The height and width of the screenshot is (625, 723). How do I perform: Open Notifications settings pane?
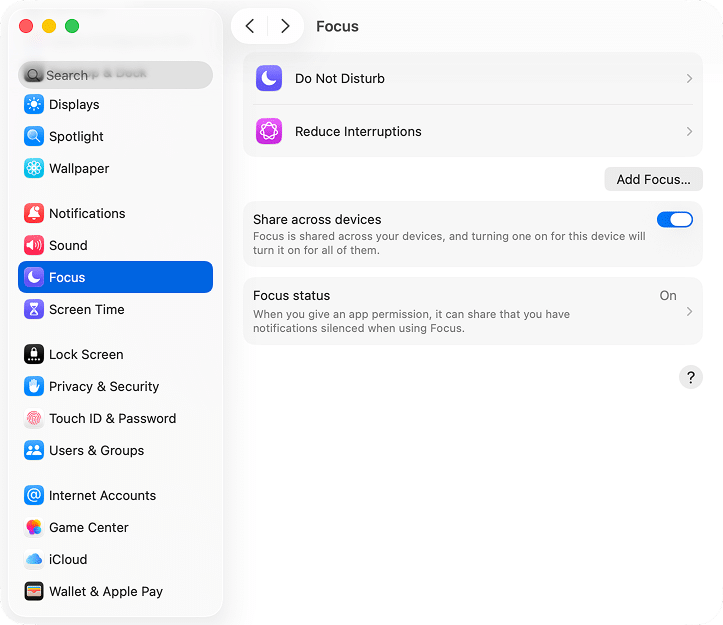point(115,213)
